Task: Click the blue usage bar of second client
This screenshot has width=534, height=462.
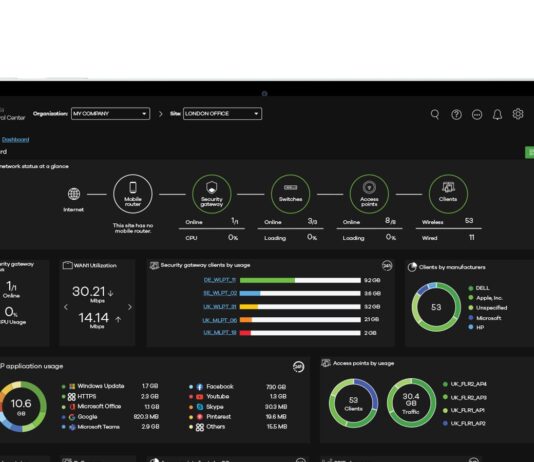Action: tap(250, 293)
